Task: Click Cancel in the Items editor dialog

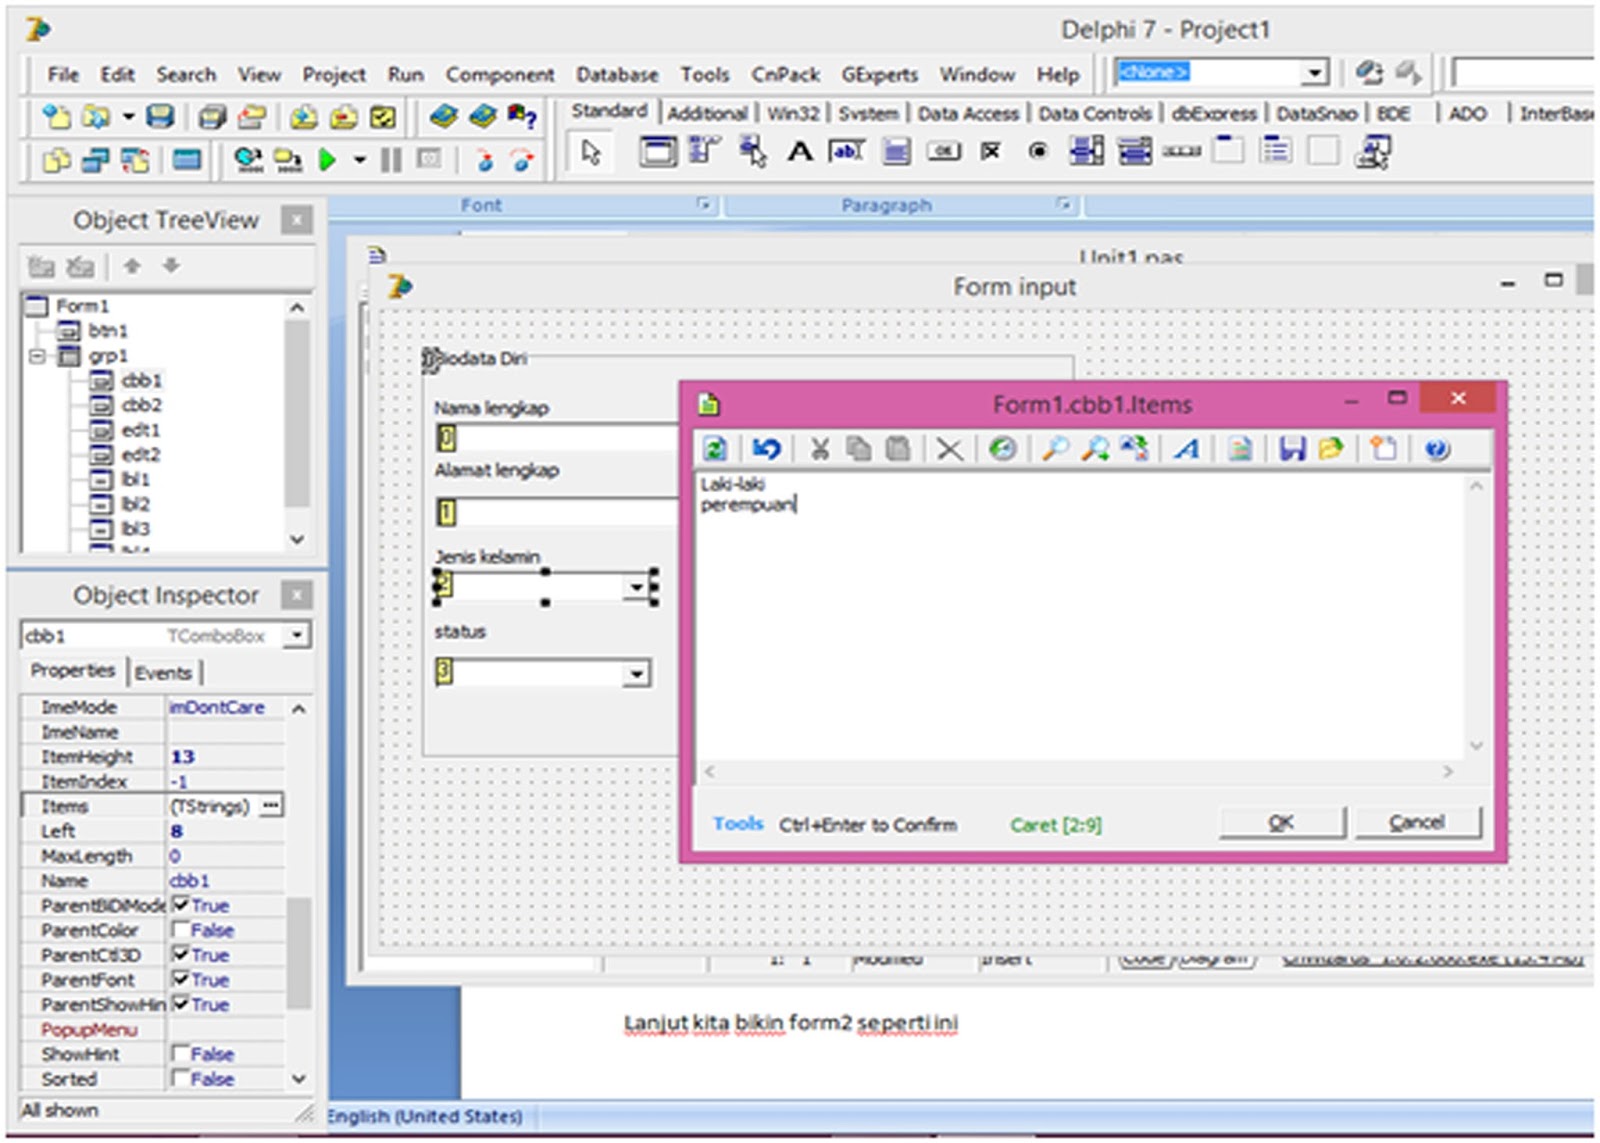Action: click(1417, 823)
